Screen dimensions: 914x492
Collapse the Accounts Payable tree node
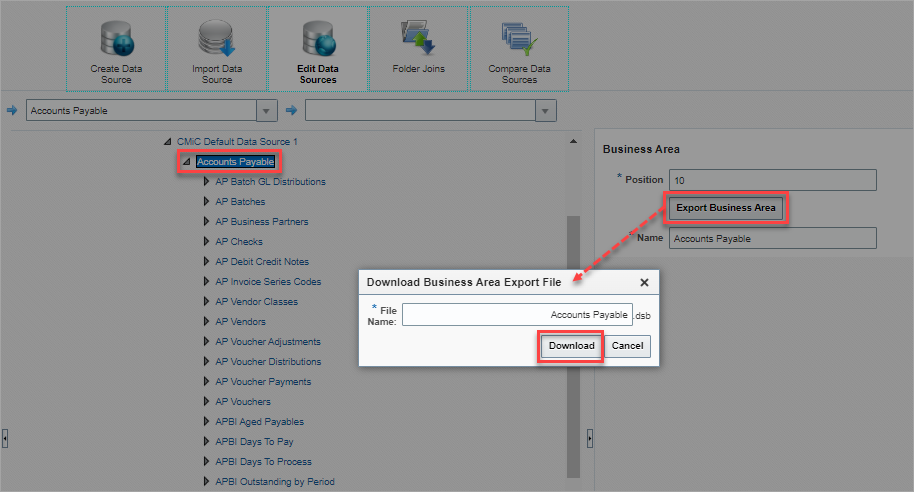[x=187, y=162]
